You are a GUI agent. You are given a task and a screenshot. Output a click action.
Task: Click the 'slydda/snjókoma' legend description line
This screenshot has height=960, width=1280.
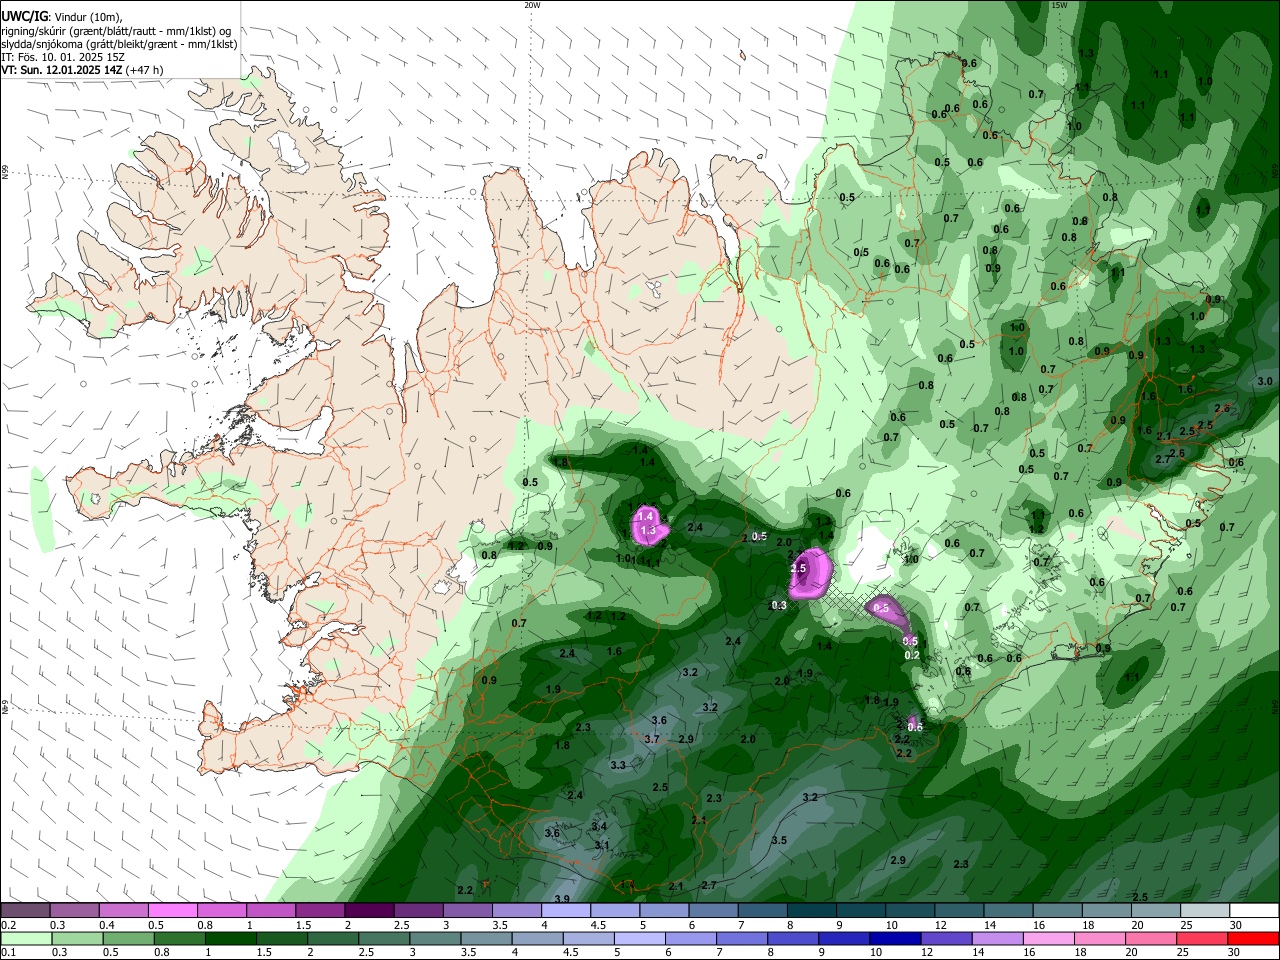click(x=119, y=44)
